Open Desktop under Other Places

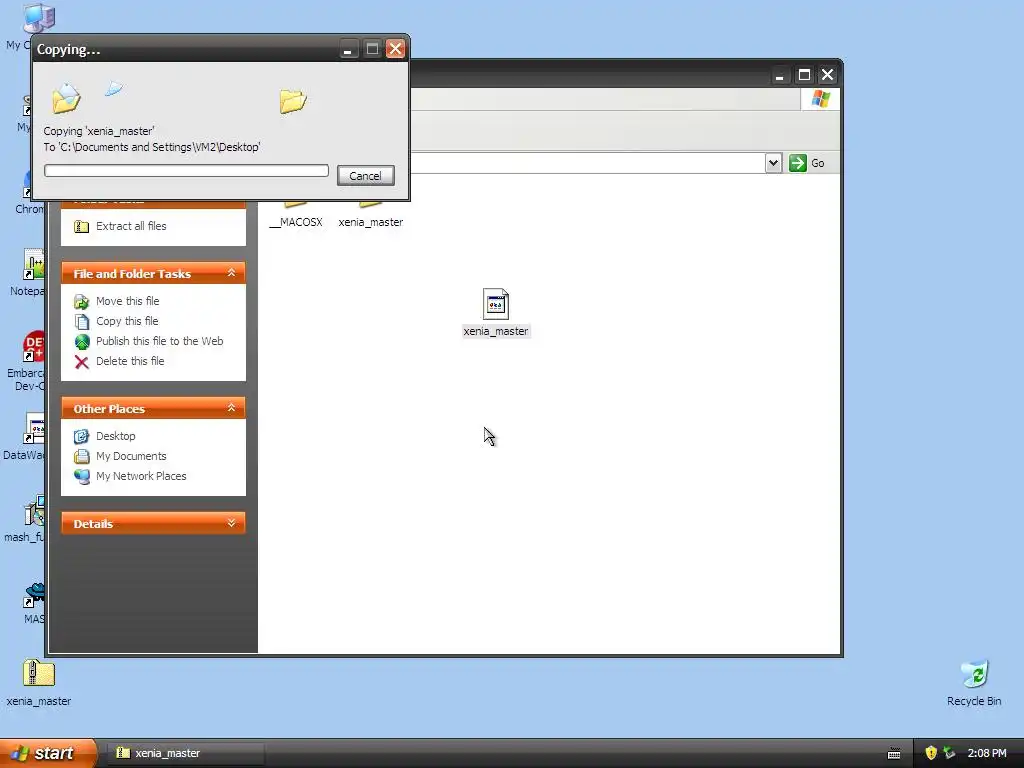(116, 436)
